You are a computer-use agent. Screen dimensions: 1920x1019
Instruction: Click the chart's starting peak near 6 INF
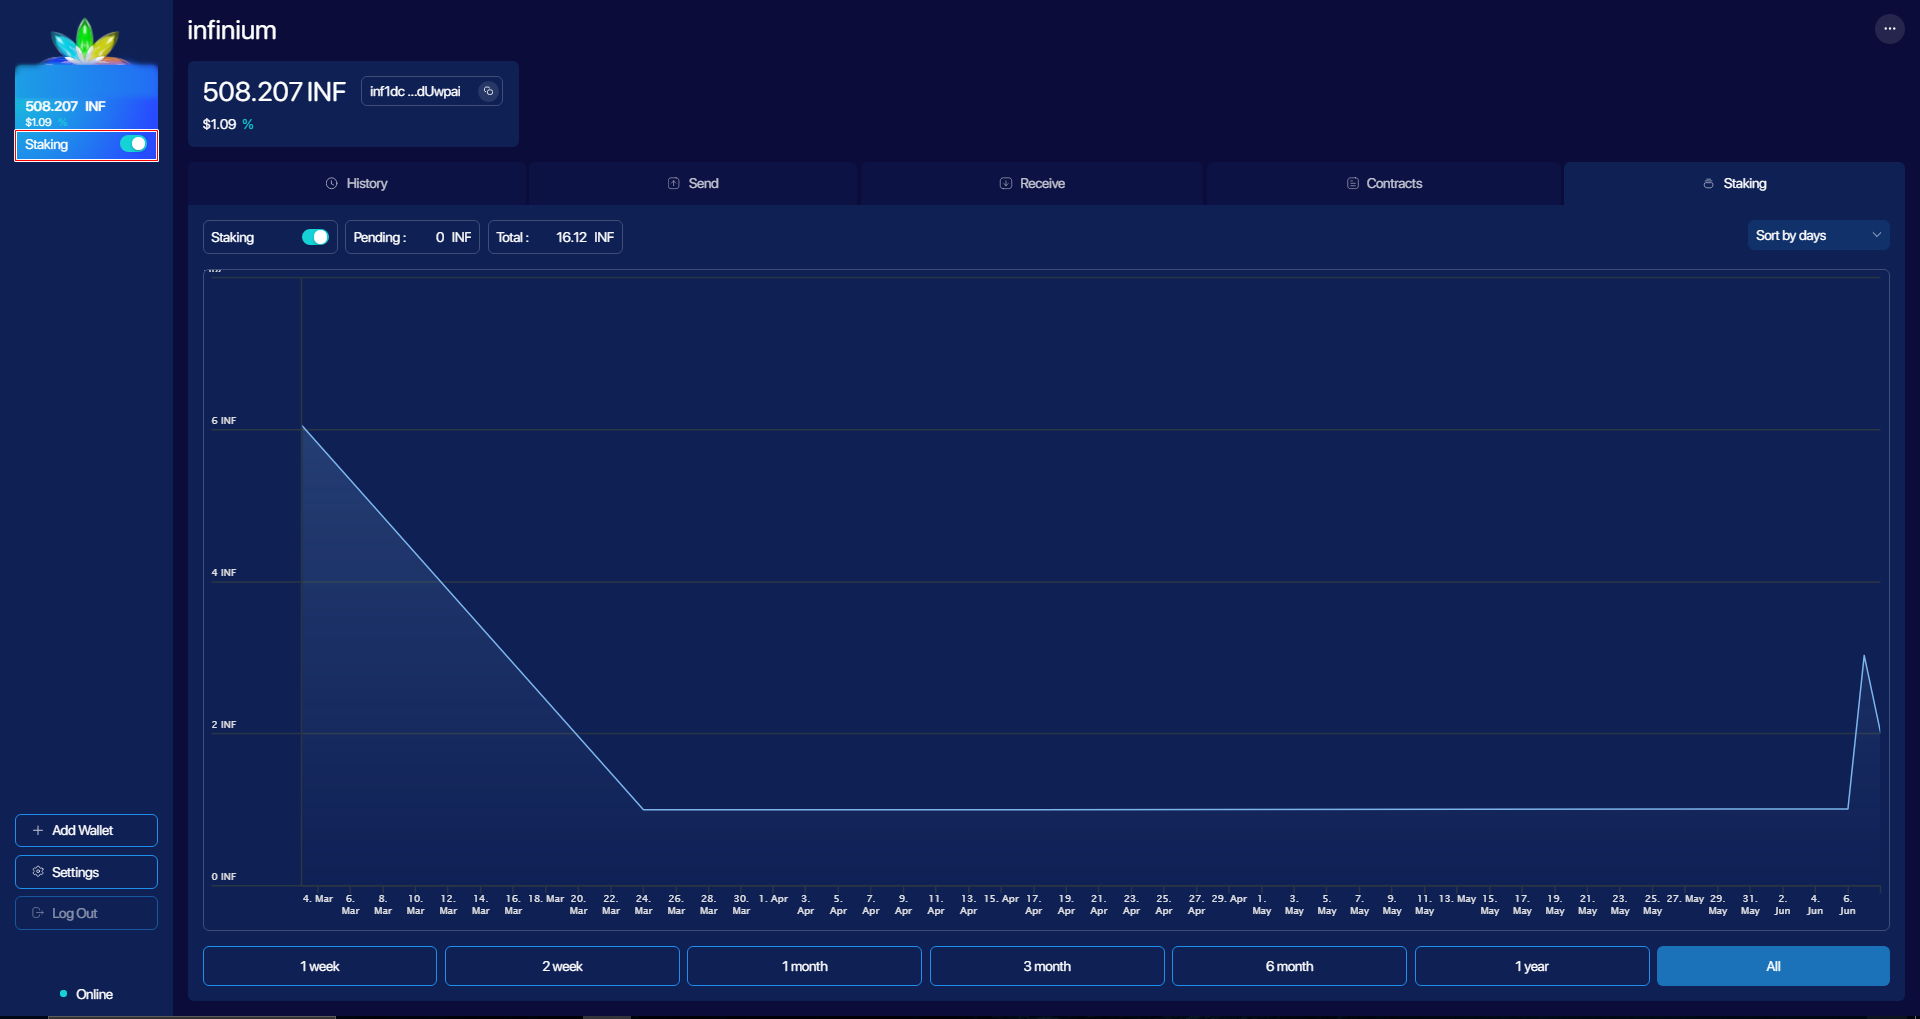(303, 427)
